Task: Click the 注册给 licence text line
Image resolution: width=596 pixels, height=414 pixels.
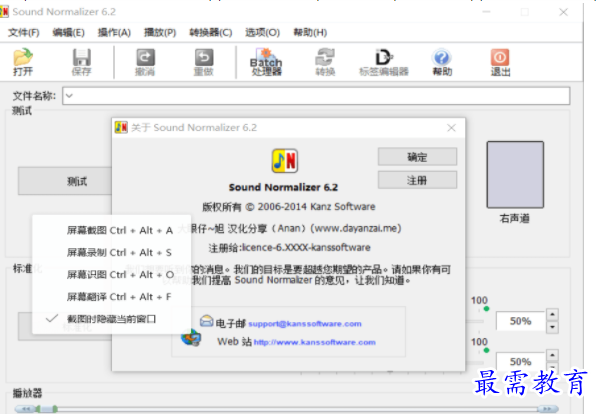Action: tap(289, 248)
